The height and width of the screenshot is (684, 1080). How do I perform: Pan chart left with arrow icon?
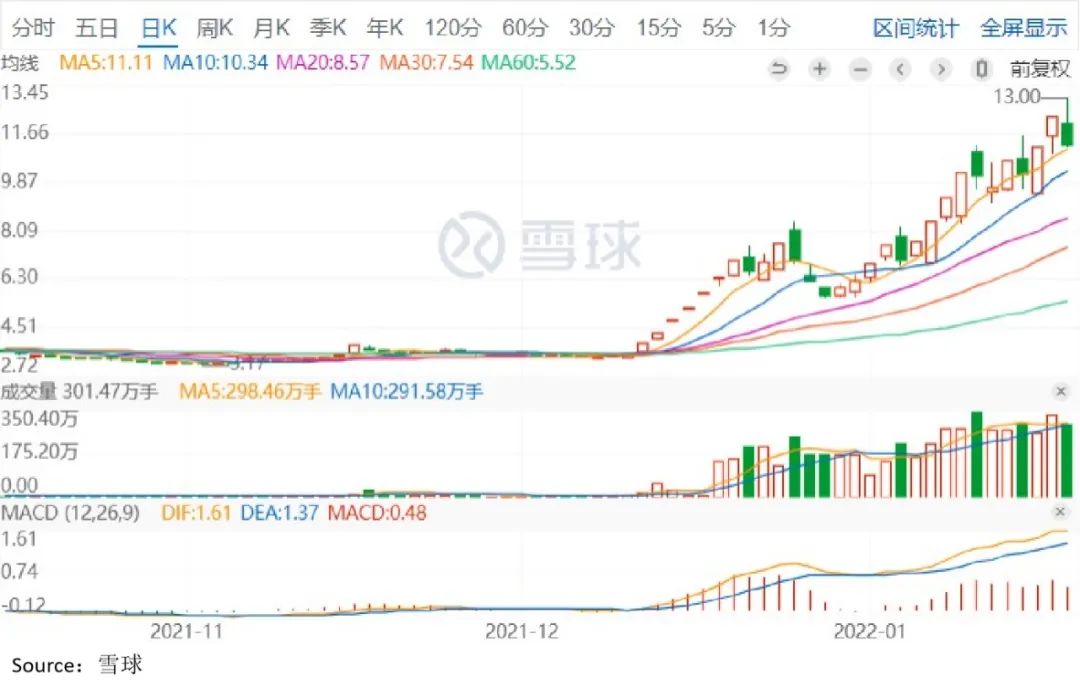[900, 69]
